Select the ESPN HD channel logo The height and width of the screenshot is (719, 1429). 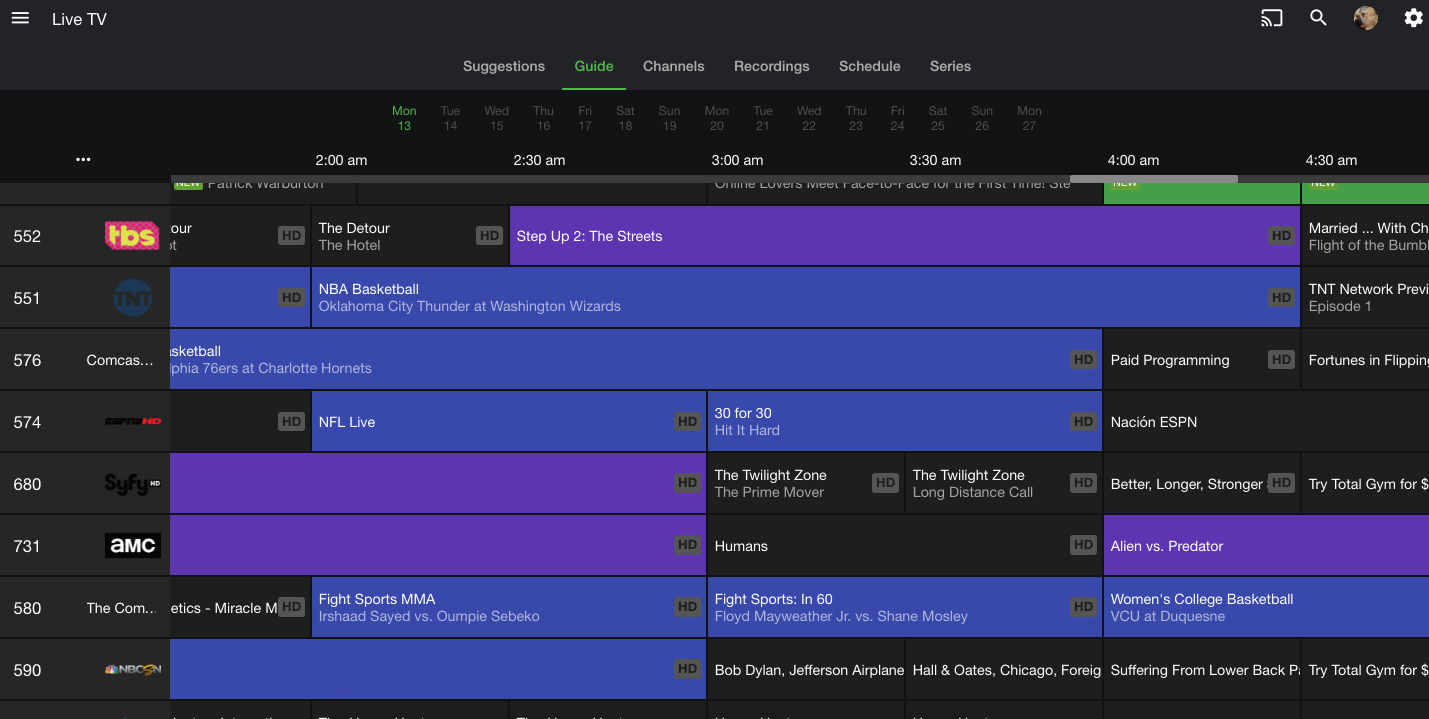click(132, 422)
